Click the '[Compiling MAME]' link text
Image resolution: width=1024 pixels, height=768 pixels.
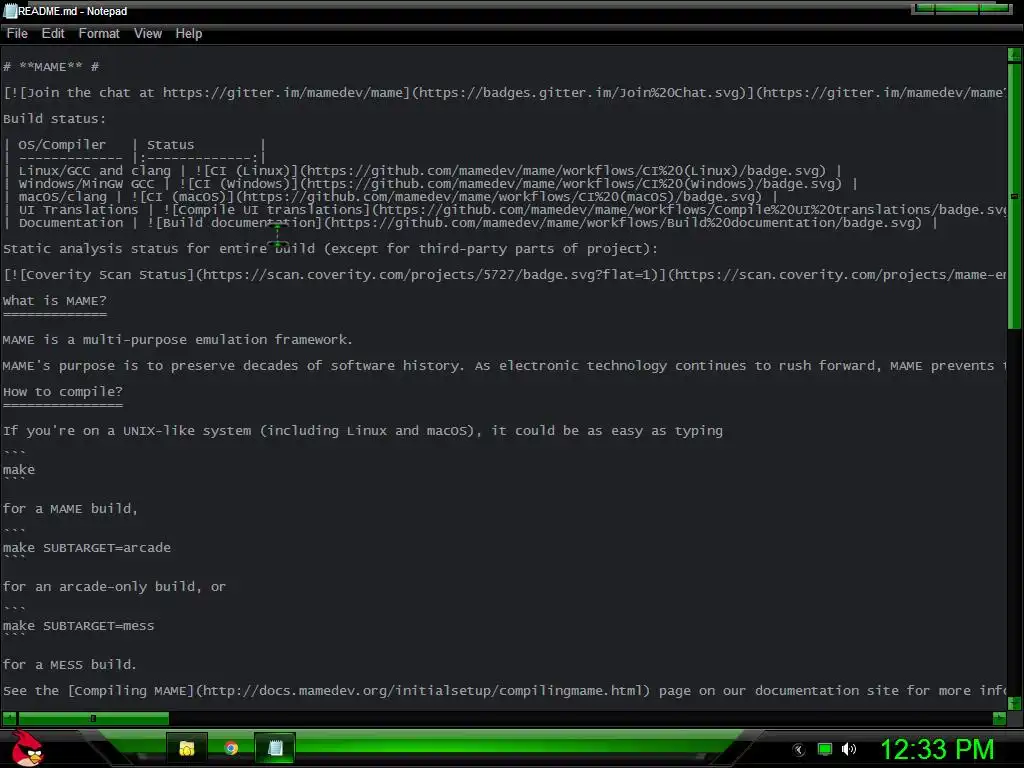click(133, 691)
